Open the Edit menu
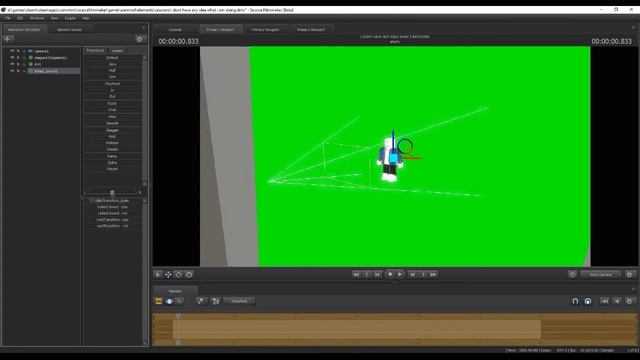Image resolution: width=640 pixels, height=360 pixels. click(x=20, y=18)
